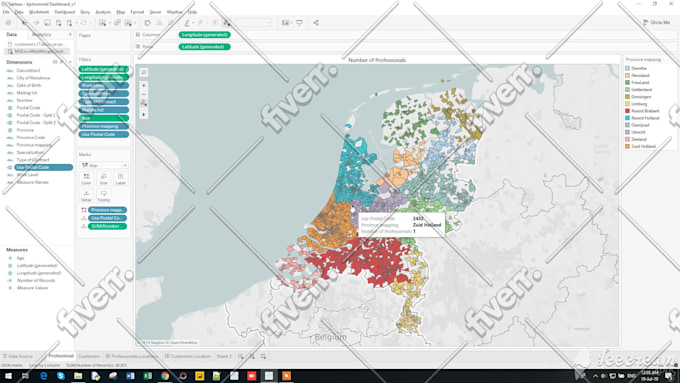Click the Province mapping filter pill

(104, 126)
